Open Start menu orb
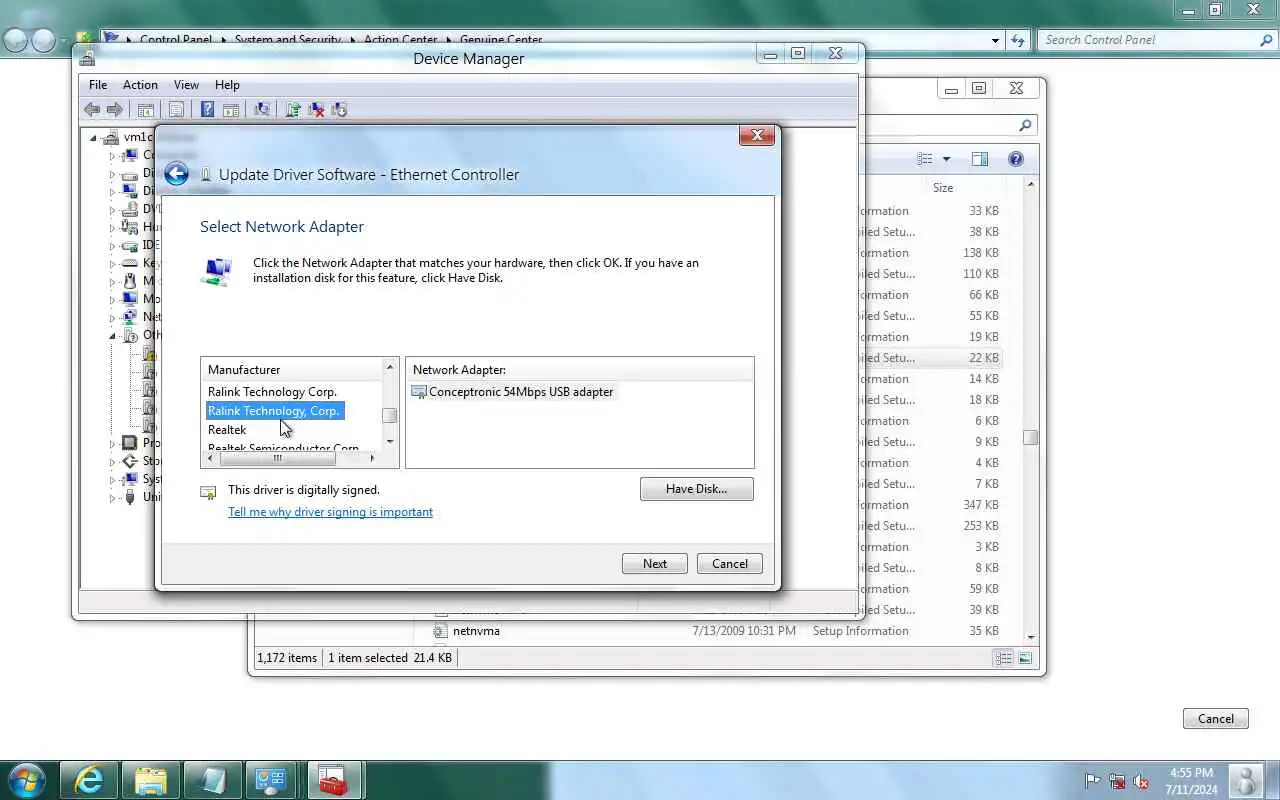 coord(26,780)
